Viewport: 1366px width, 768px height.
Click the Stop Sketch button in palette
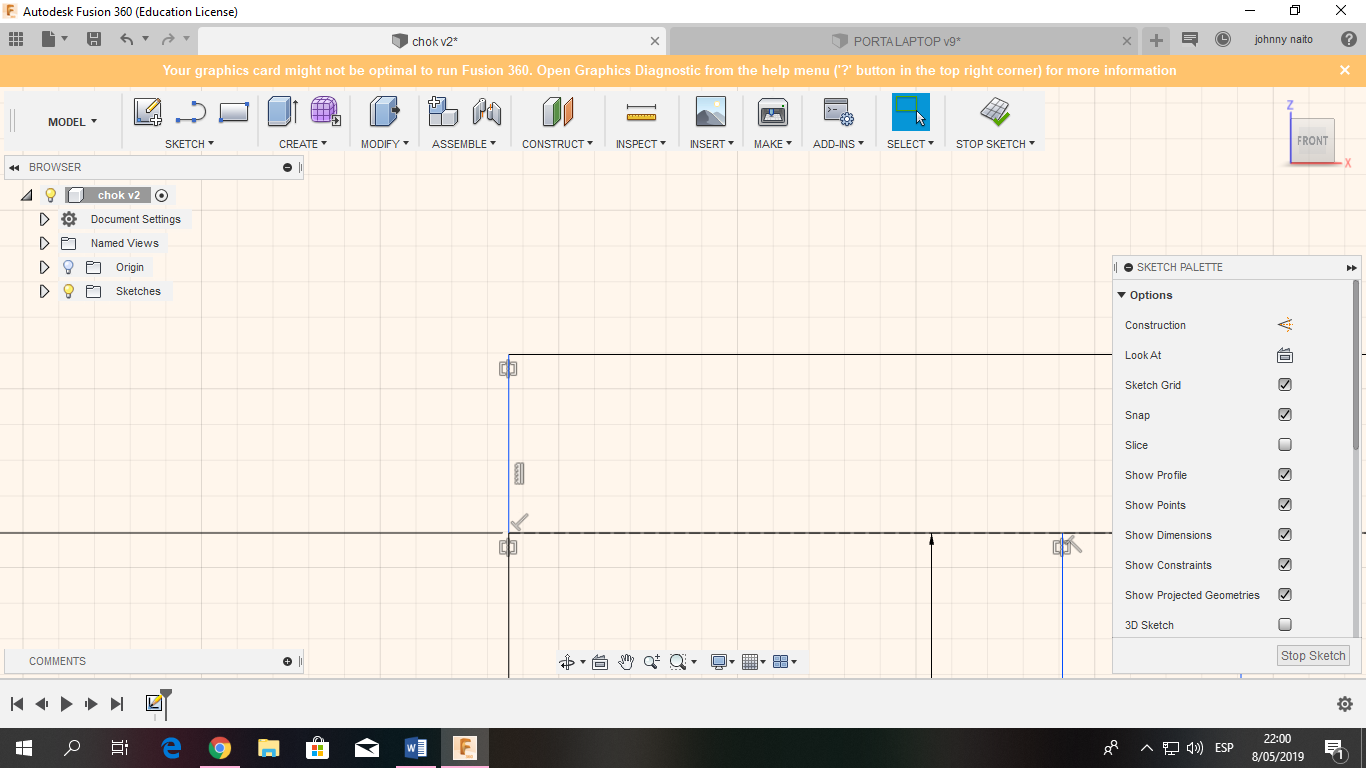pyautogui.click(x=1313, y=656)
